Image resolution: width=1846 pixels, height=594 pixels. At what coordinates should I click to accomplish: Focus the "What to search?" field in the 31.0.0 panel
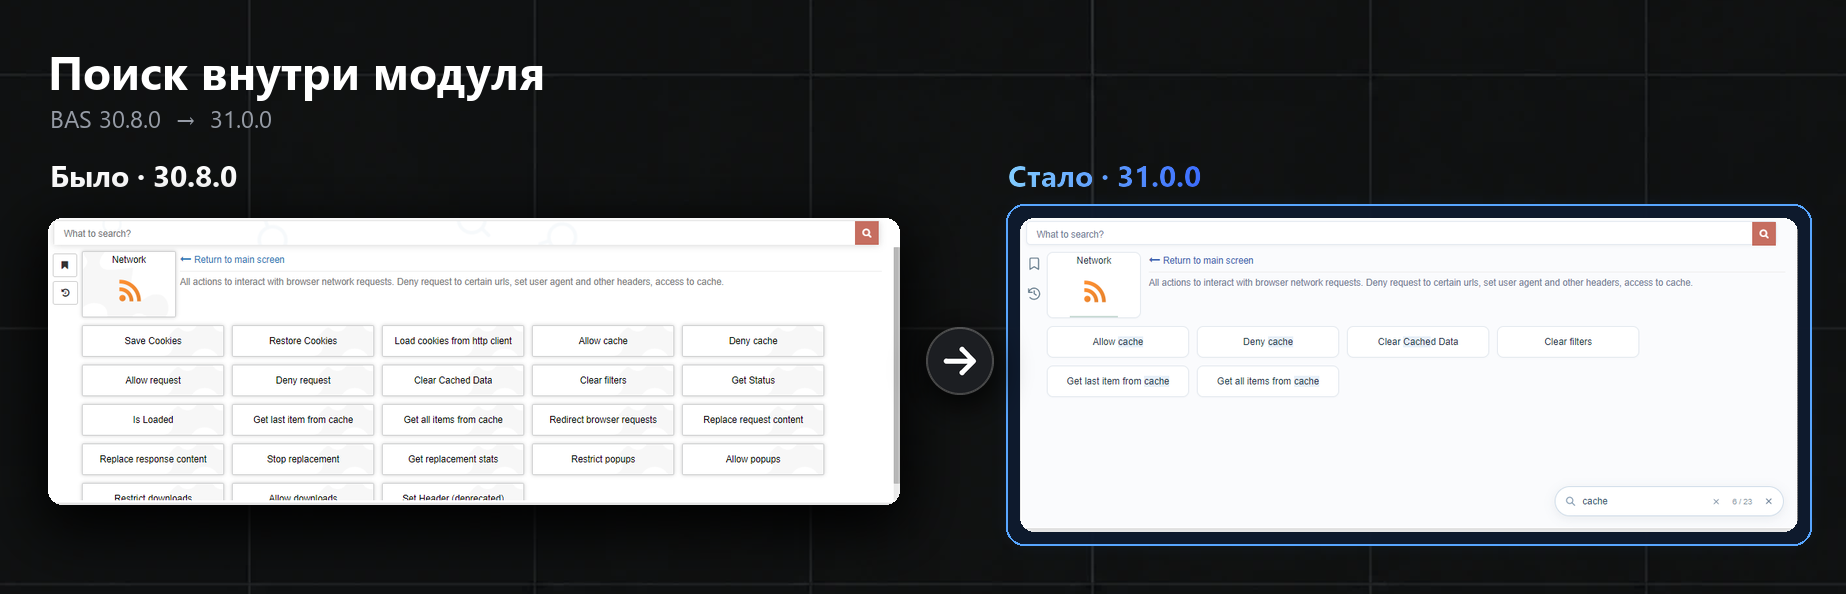coord(1388,234)
